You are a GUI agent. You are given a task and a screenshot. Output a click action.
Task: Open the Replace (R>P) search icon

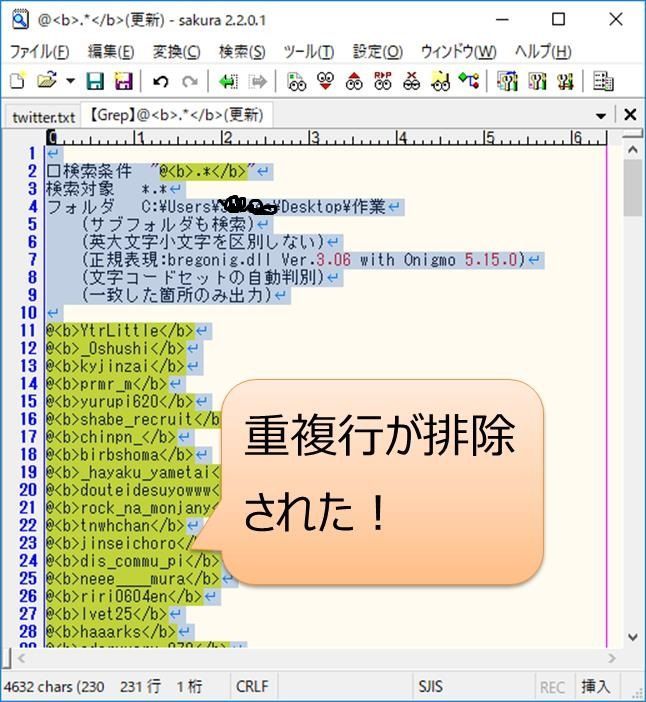click(x=383, y=81)
